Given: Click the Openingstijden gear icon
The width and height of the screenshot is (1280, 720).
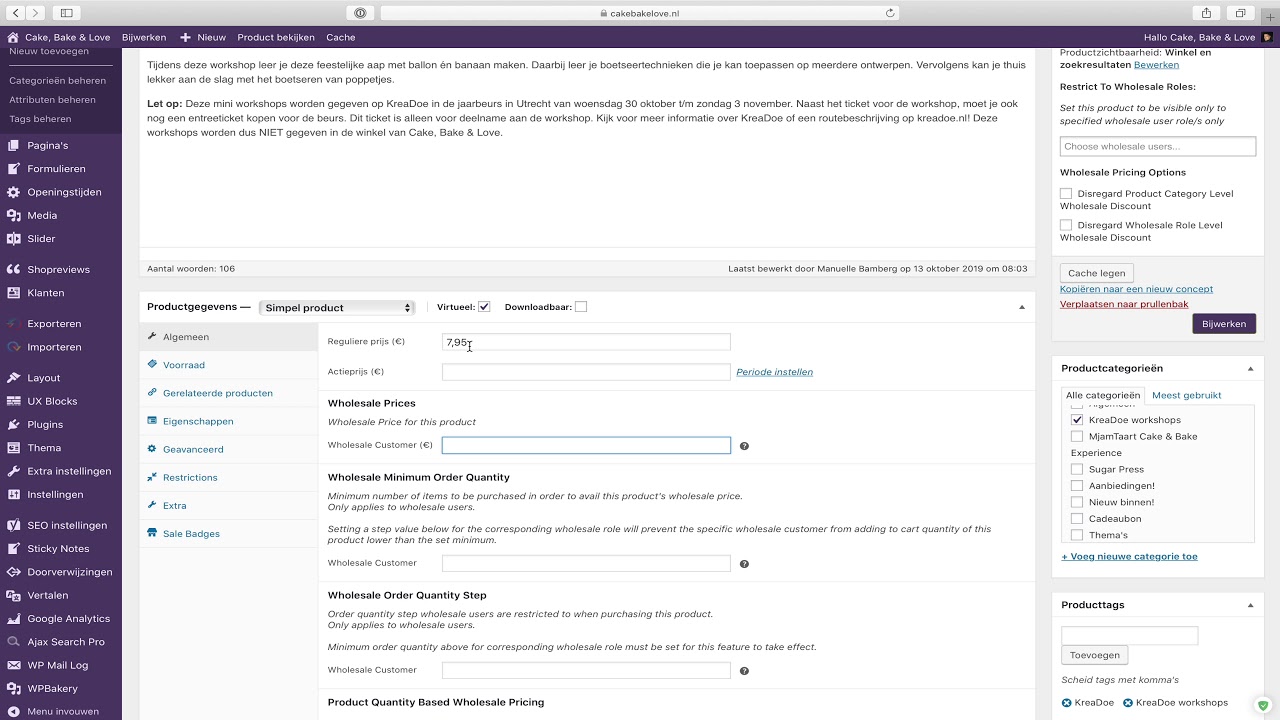Looking at the screenshot, I should point(13,192).
